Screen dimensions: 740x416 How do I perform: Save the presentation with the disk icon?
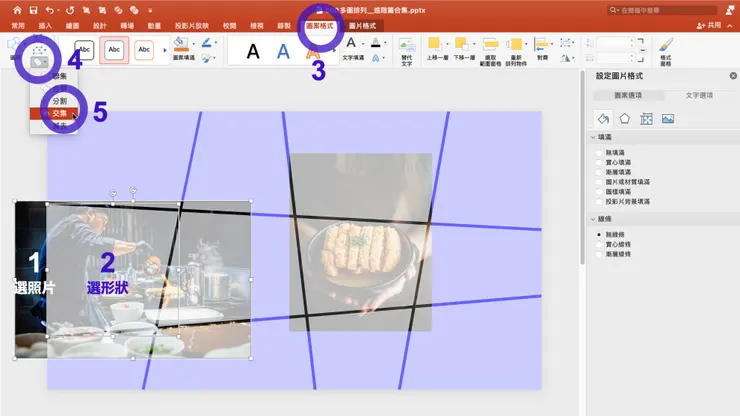(x=33, y=10)
